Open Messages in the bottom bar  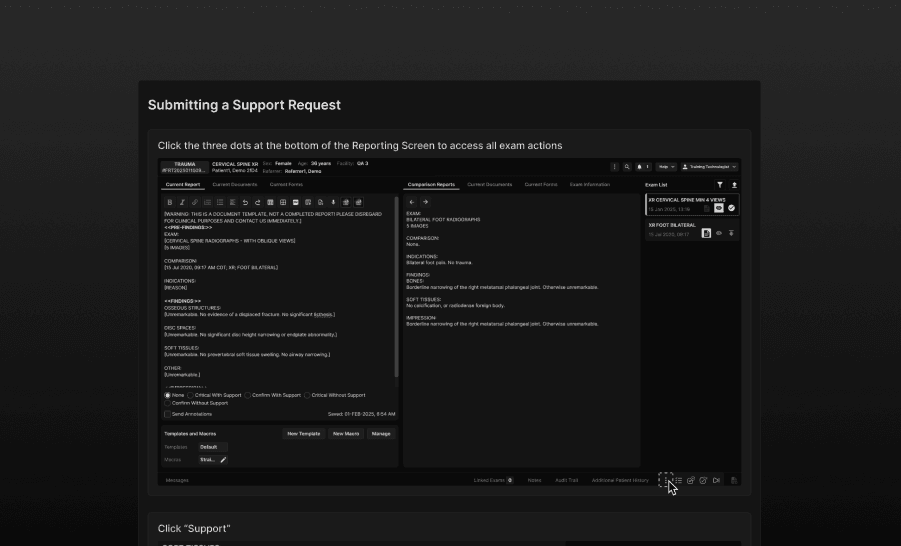click(177, 480)
